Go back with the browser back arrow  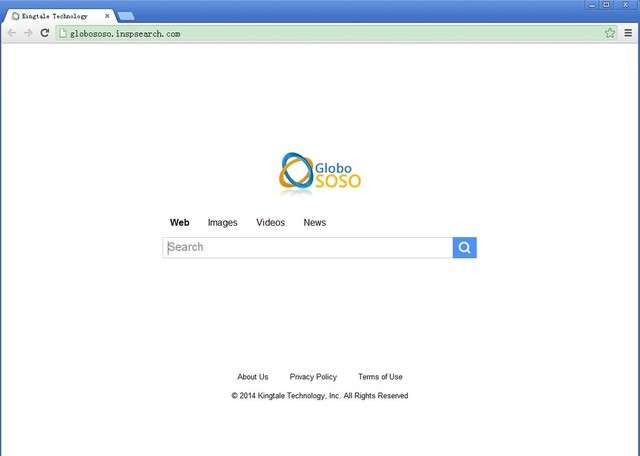[x=11, y=33]
